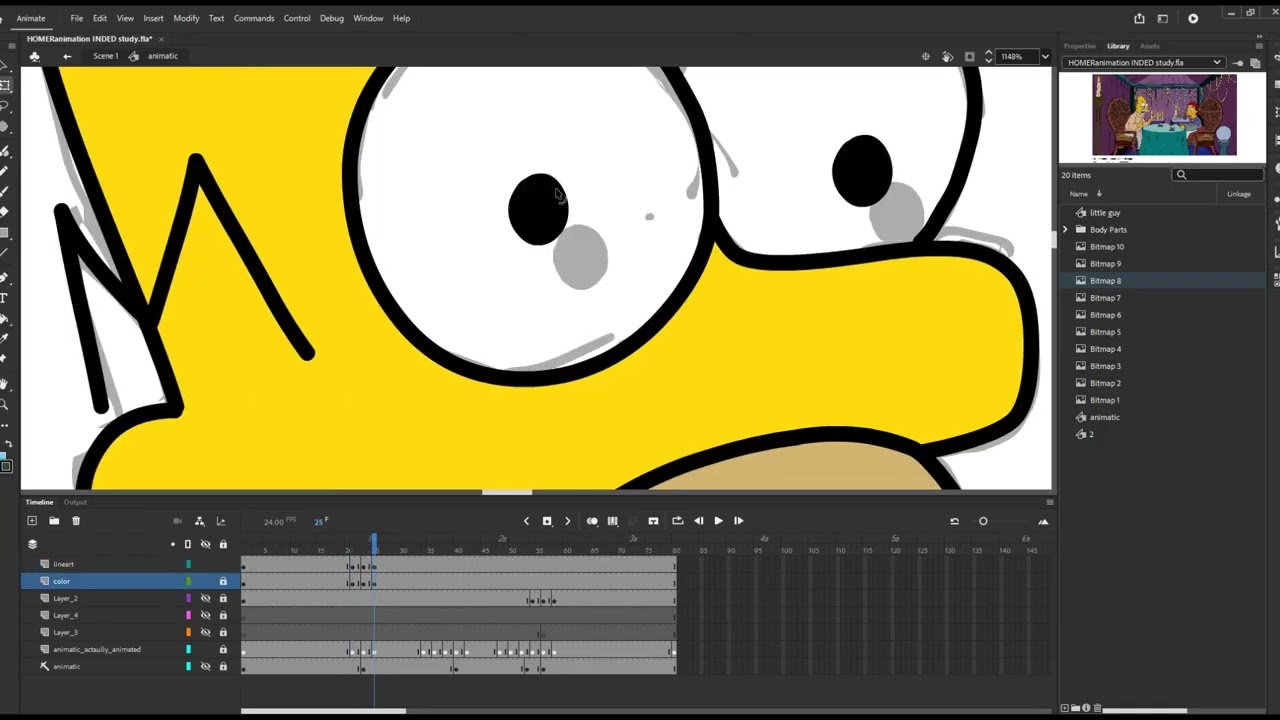Pin the current library

1237,63
